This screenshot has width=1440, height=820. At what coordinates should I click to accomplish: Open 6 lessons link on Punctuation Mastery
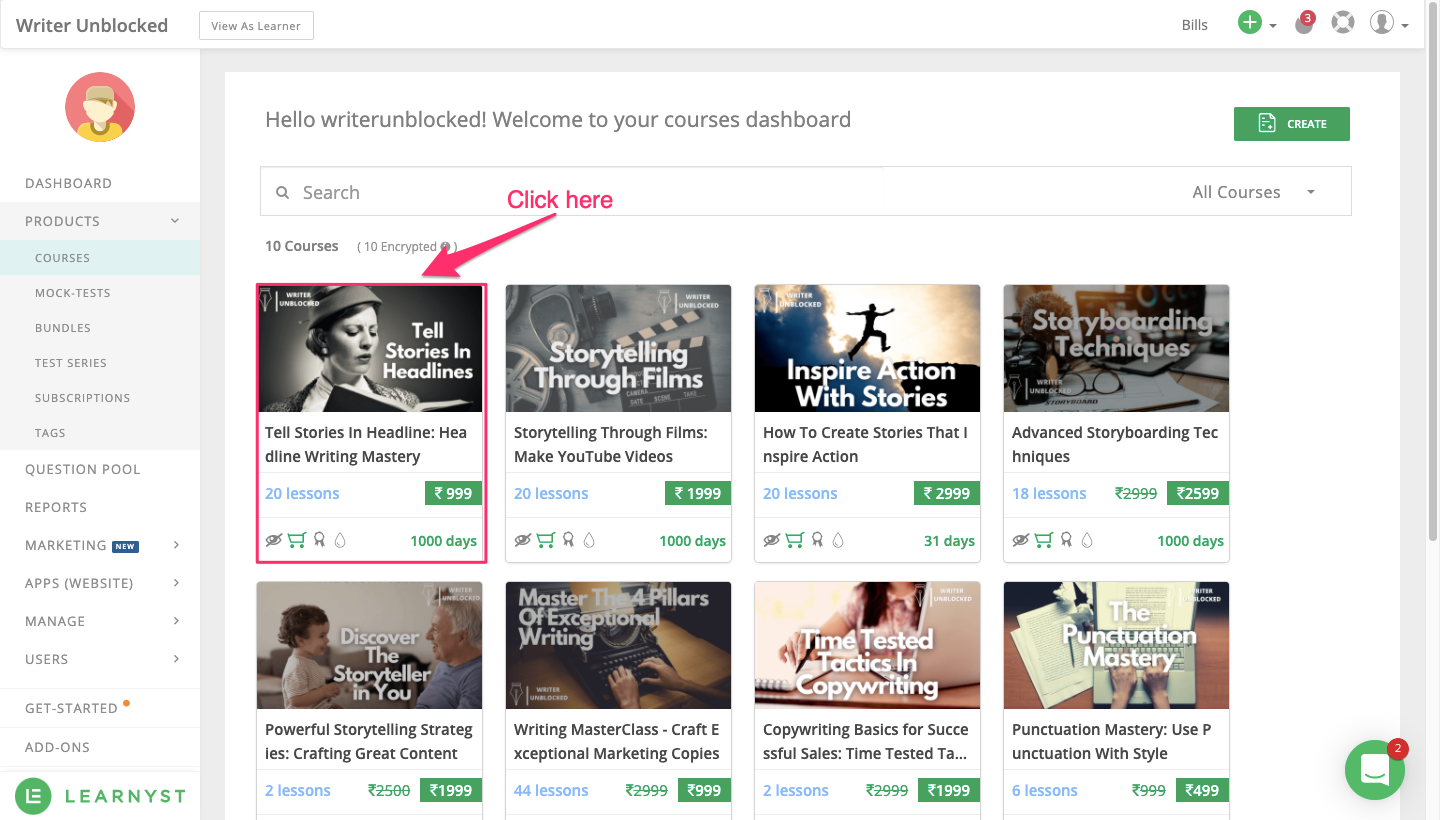coord(1045,790)
